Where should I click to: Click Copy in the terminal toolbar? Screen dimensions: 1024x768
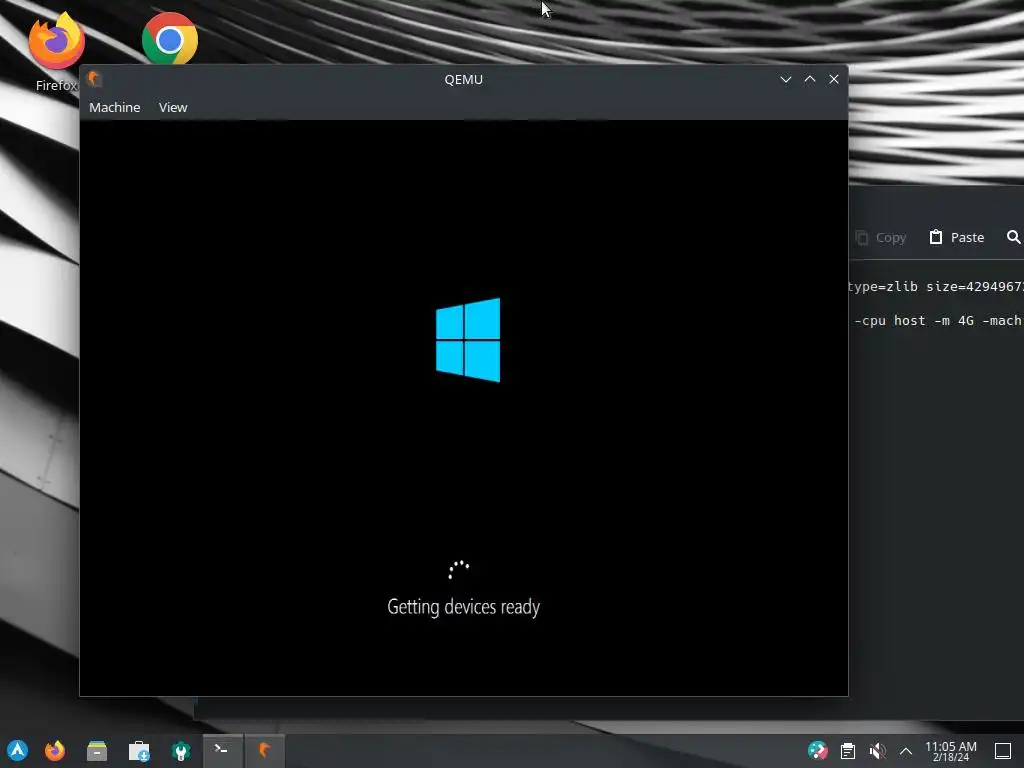[881, 237]
